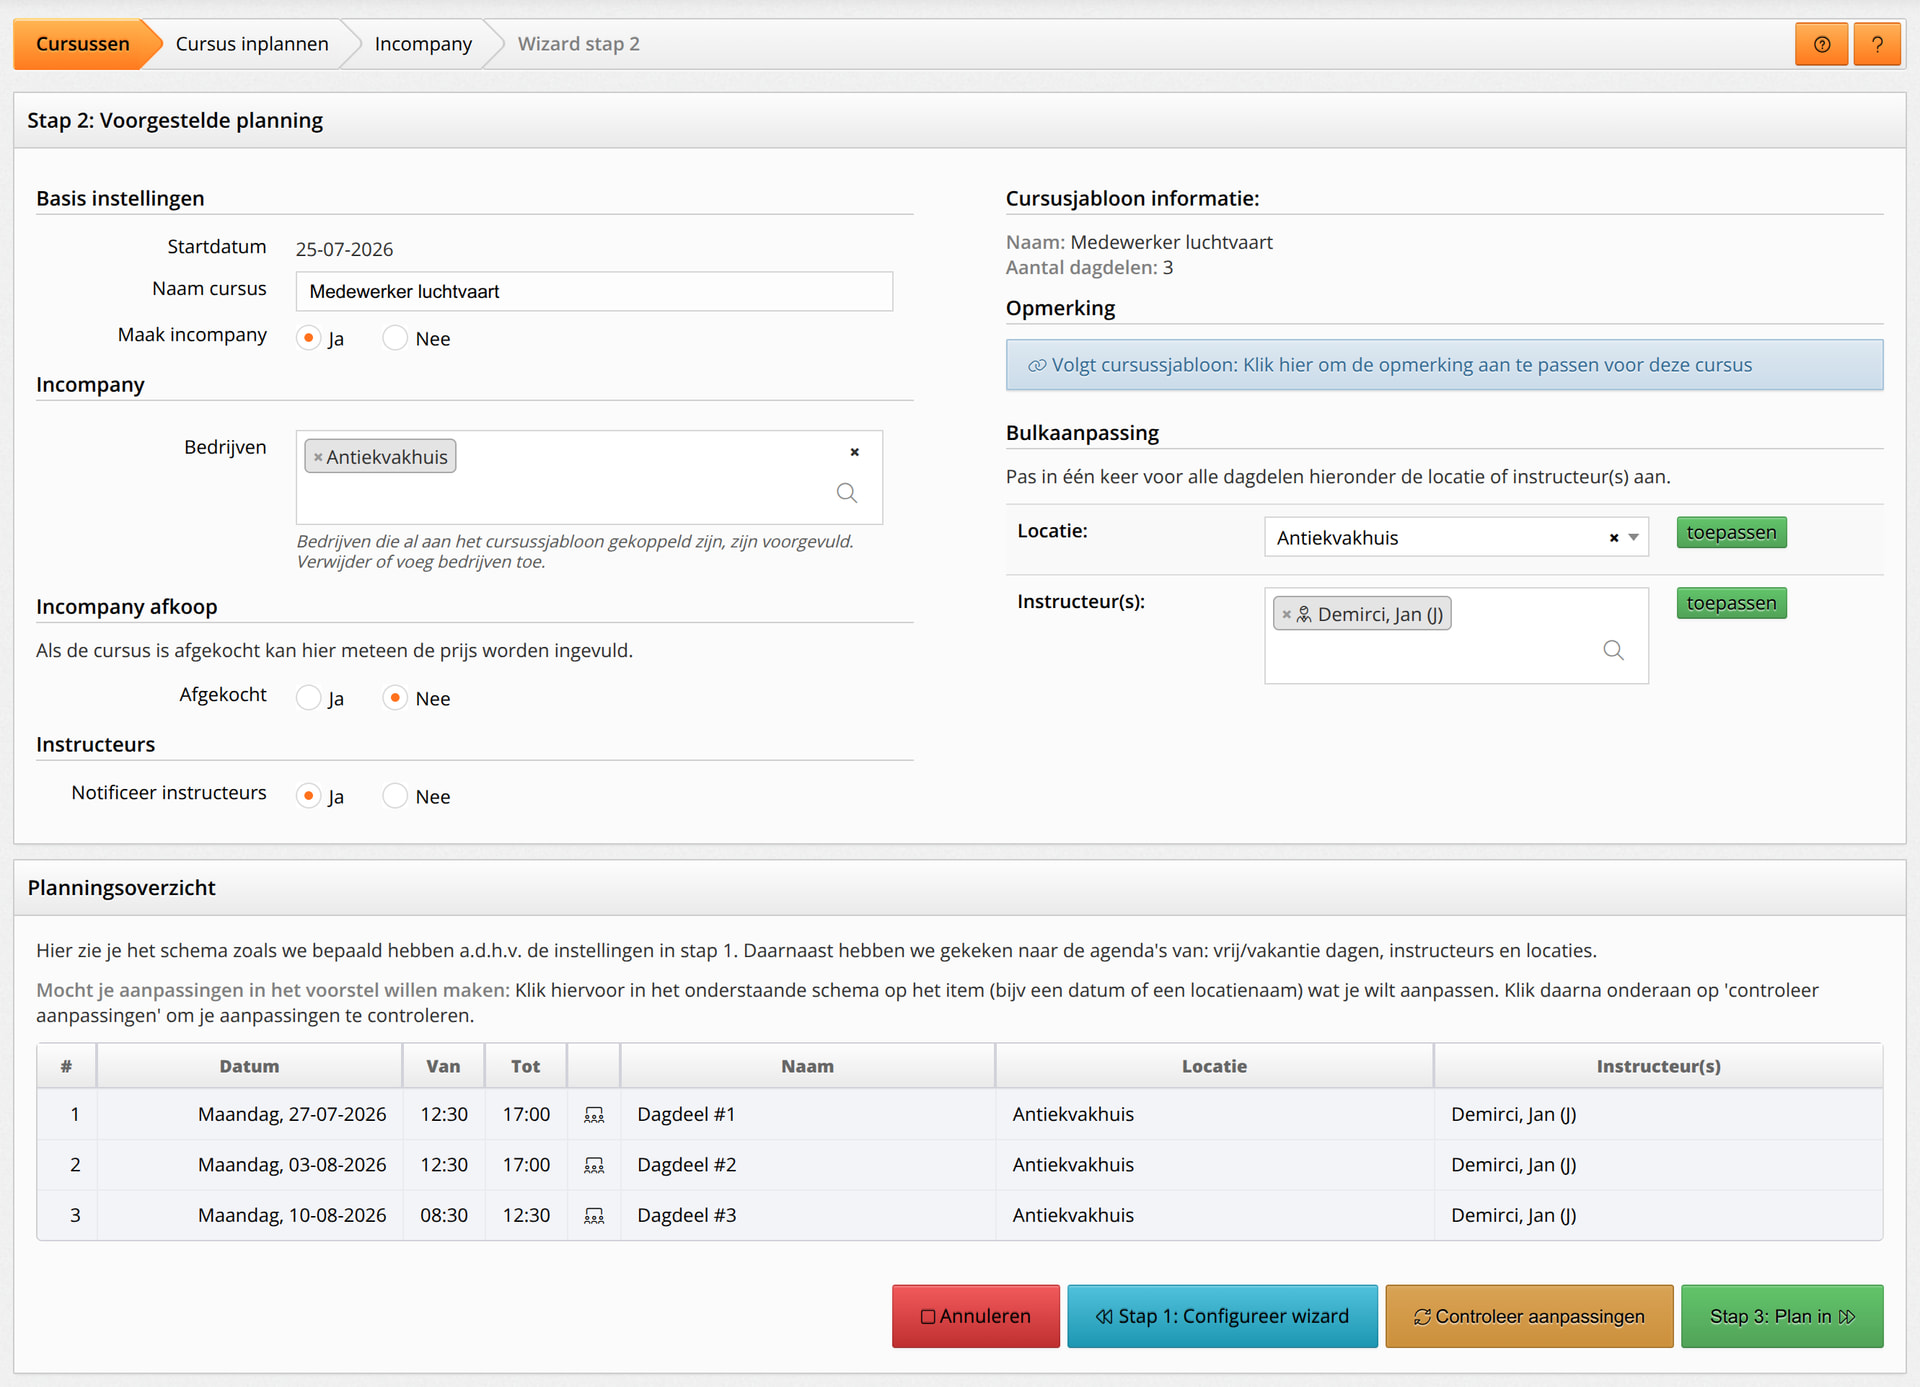Click the search icon in the Instructeur(s) field
1920x1387 pixels.
pos(1613,650)
